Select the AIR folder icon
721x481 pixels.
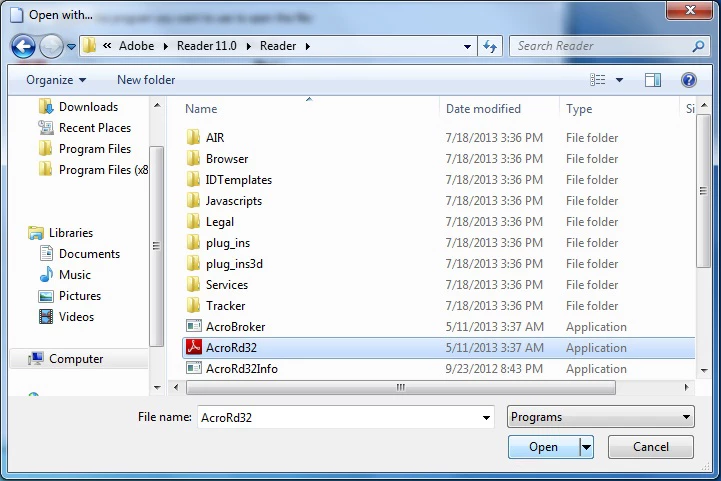coord(194,137)
